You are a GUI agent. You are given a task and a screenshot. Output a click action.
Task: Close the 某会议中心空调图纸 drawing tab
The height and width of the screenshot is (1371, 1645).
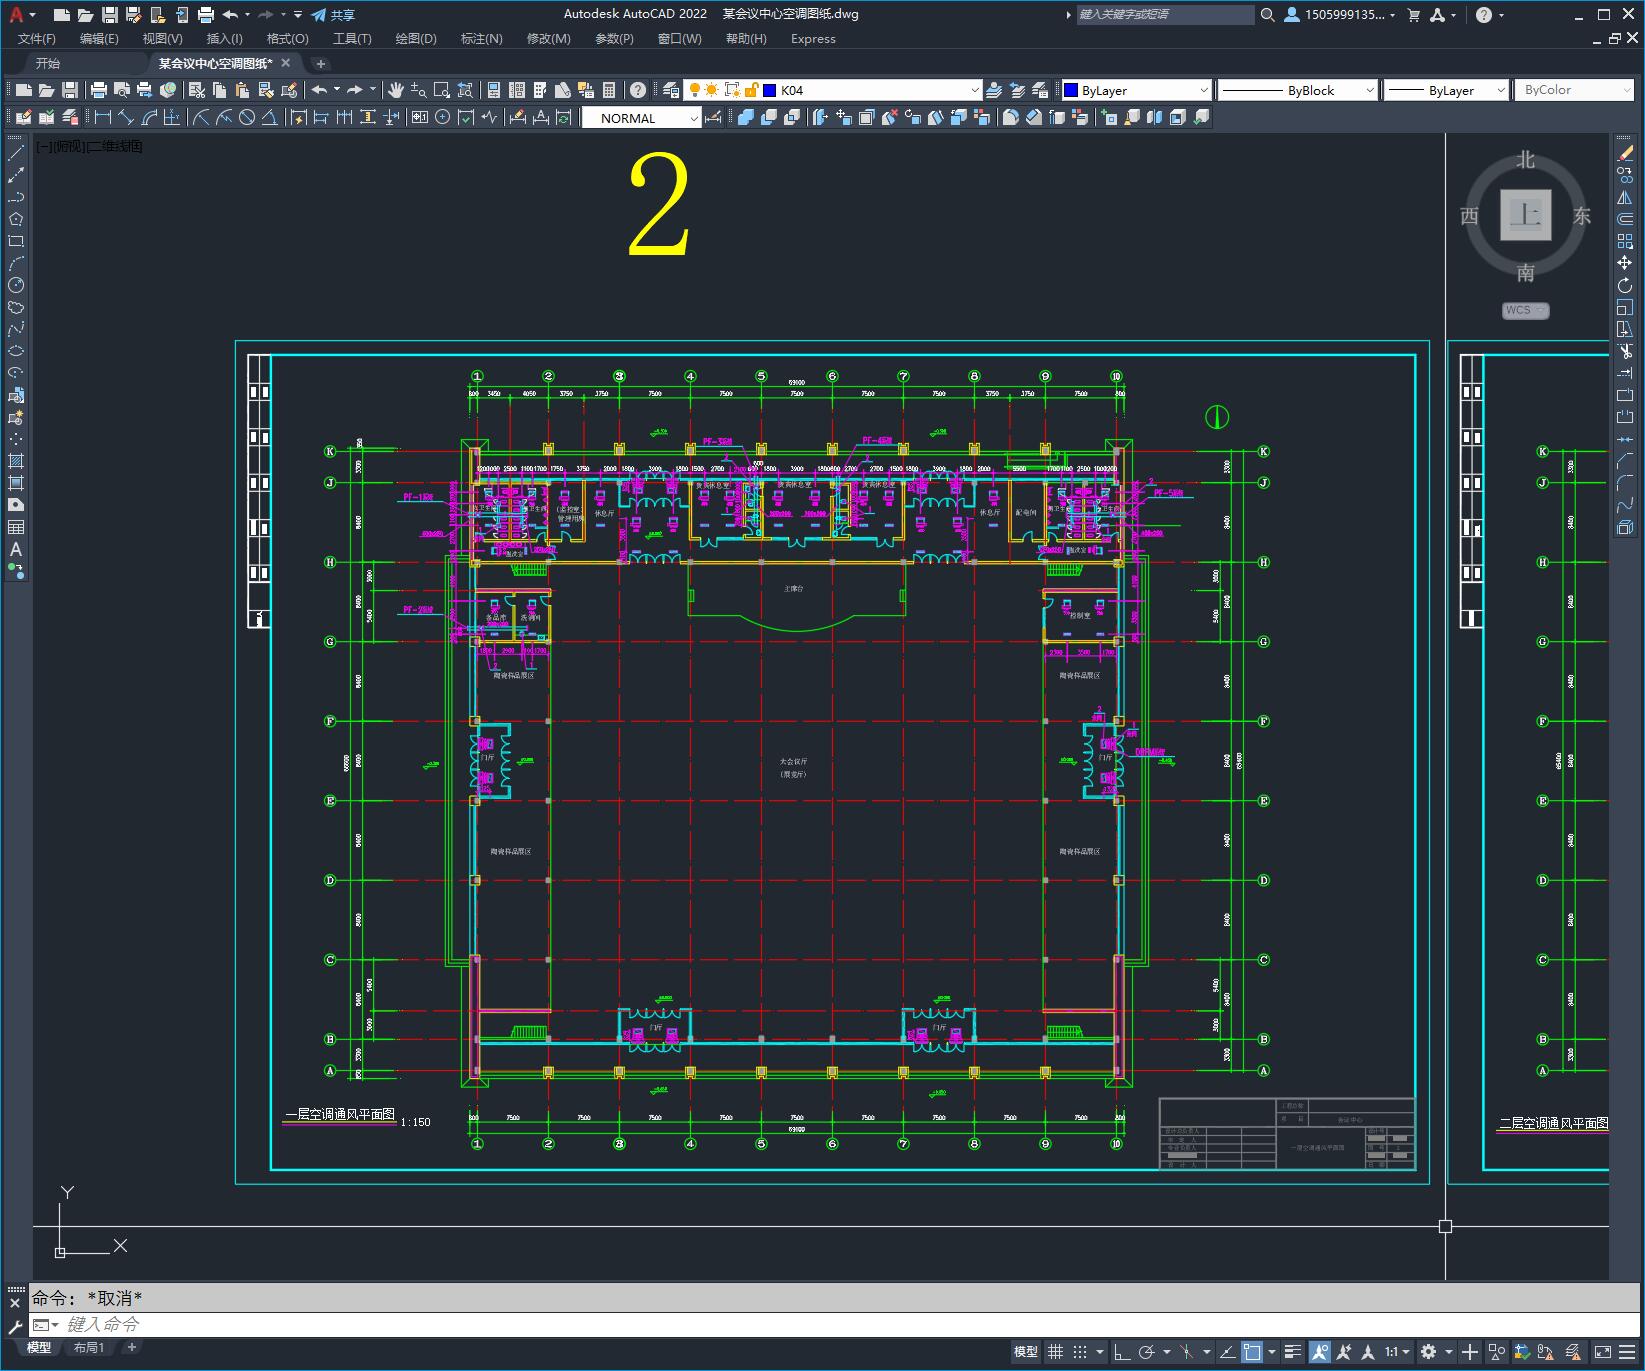pyautogui.click(x=286, y=63)
